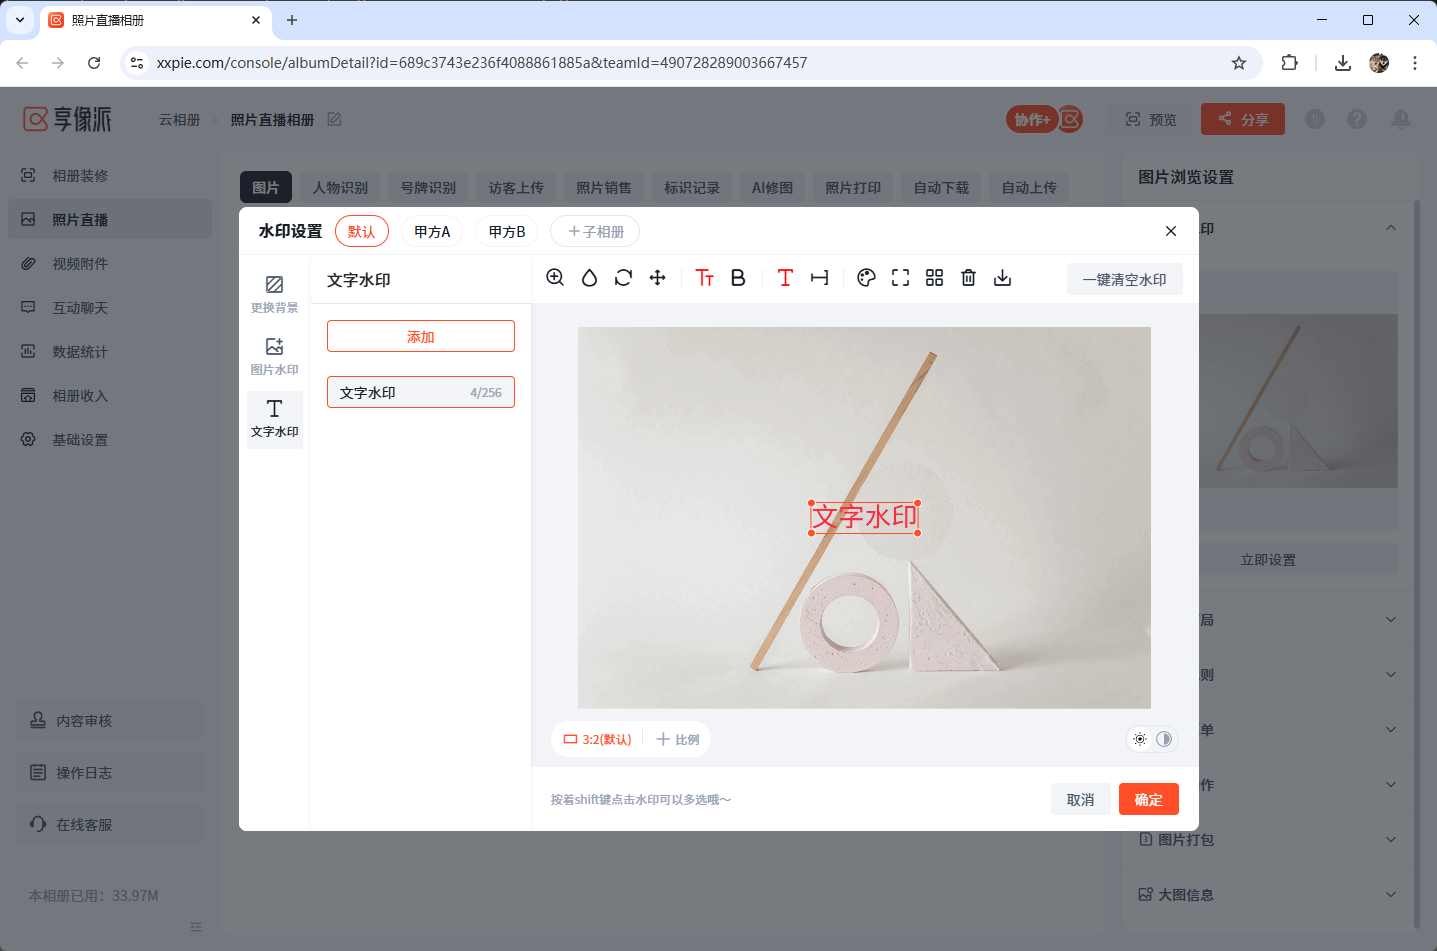The width and height of the screenshot is (1437, 951).
Task: Click the 协作+ badge
Action: point(1044,119)
